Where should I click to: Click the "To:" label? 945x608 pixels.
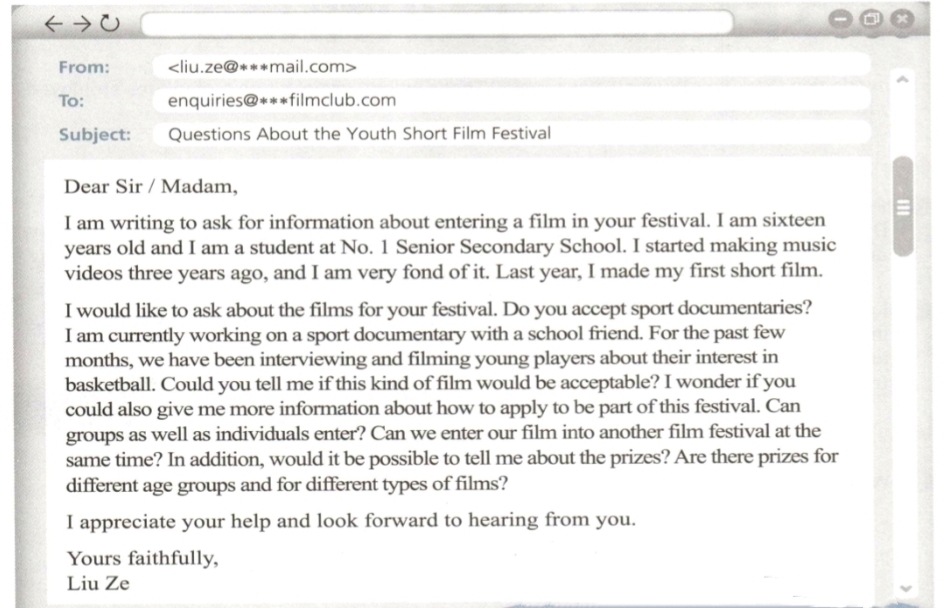(x=72, y=100)
